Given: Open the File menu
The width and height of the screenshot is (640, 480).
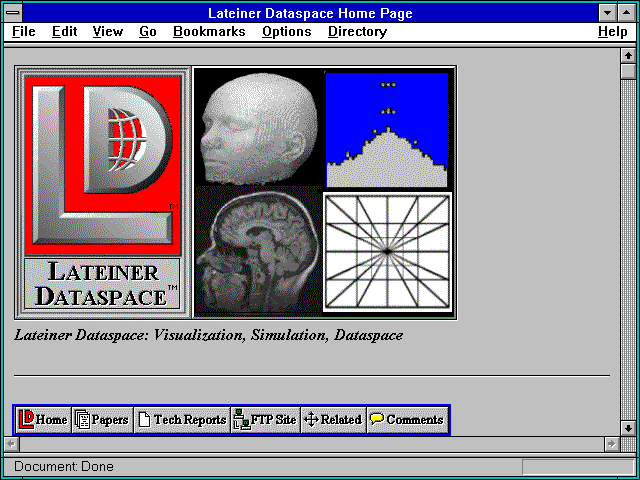Looking at the screenshot, I should coord(24,32).
